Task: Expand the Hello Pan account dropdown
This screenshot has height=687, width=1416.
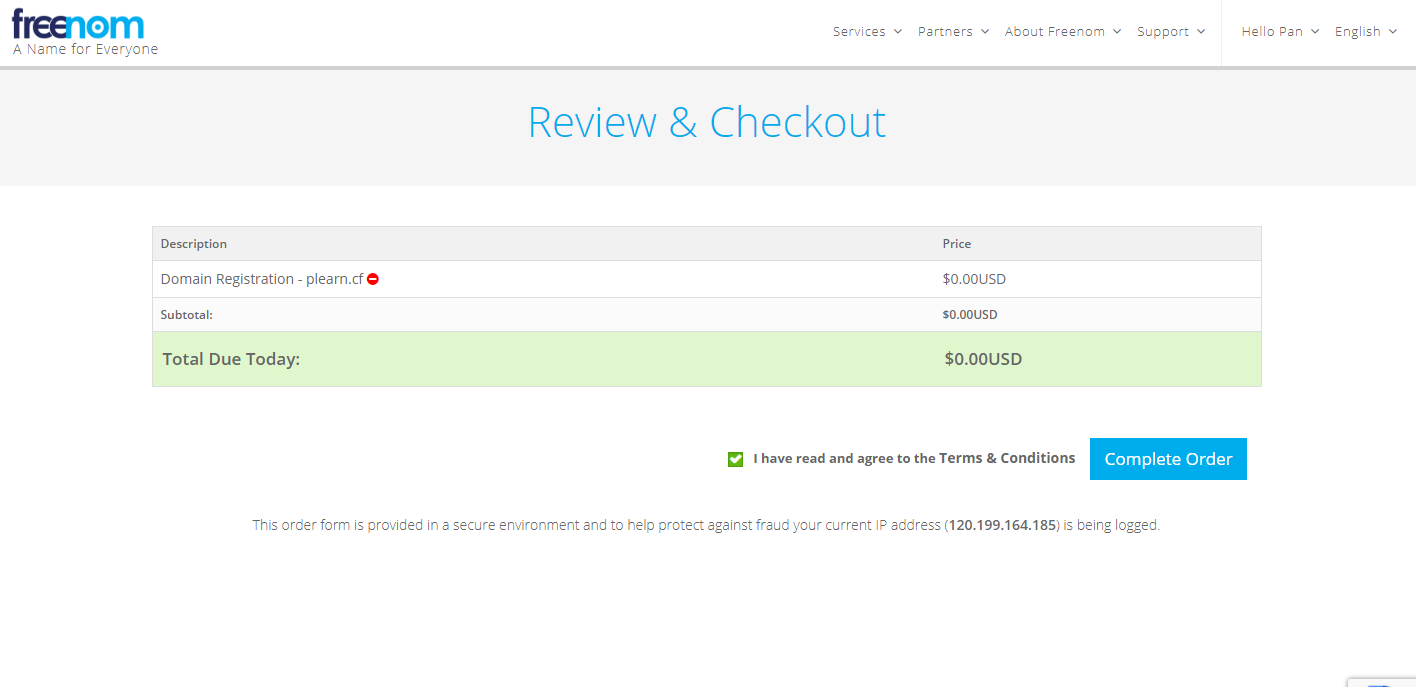Action: coord(1280,32)
